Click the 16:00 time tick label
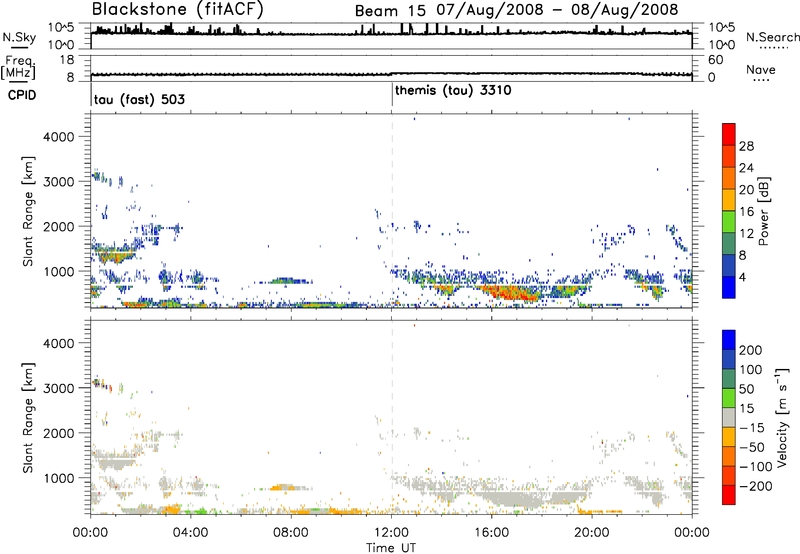The height and width of the screenshot is (554, 800). tap(491, 533)
